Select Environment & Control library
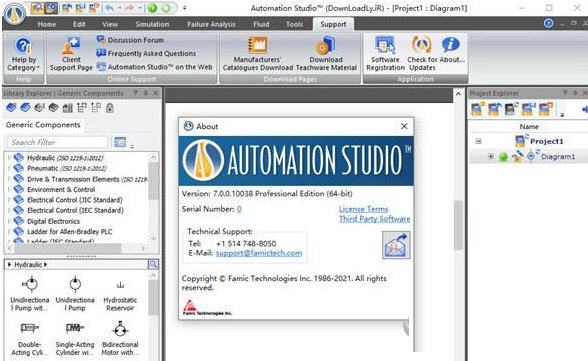 coord(61,189)
